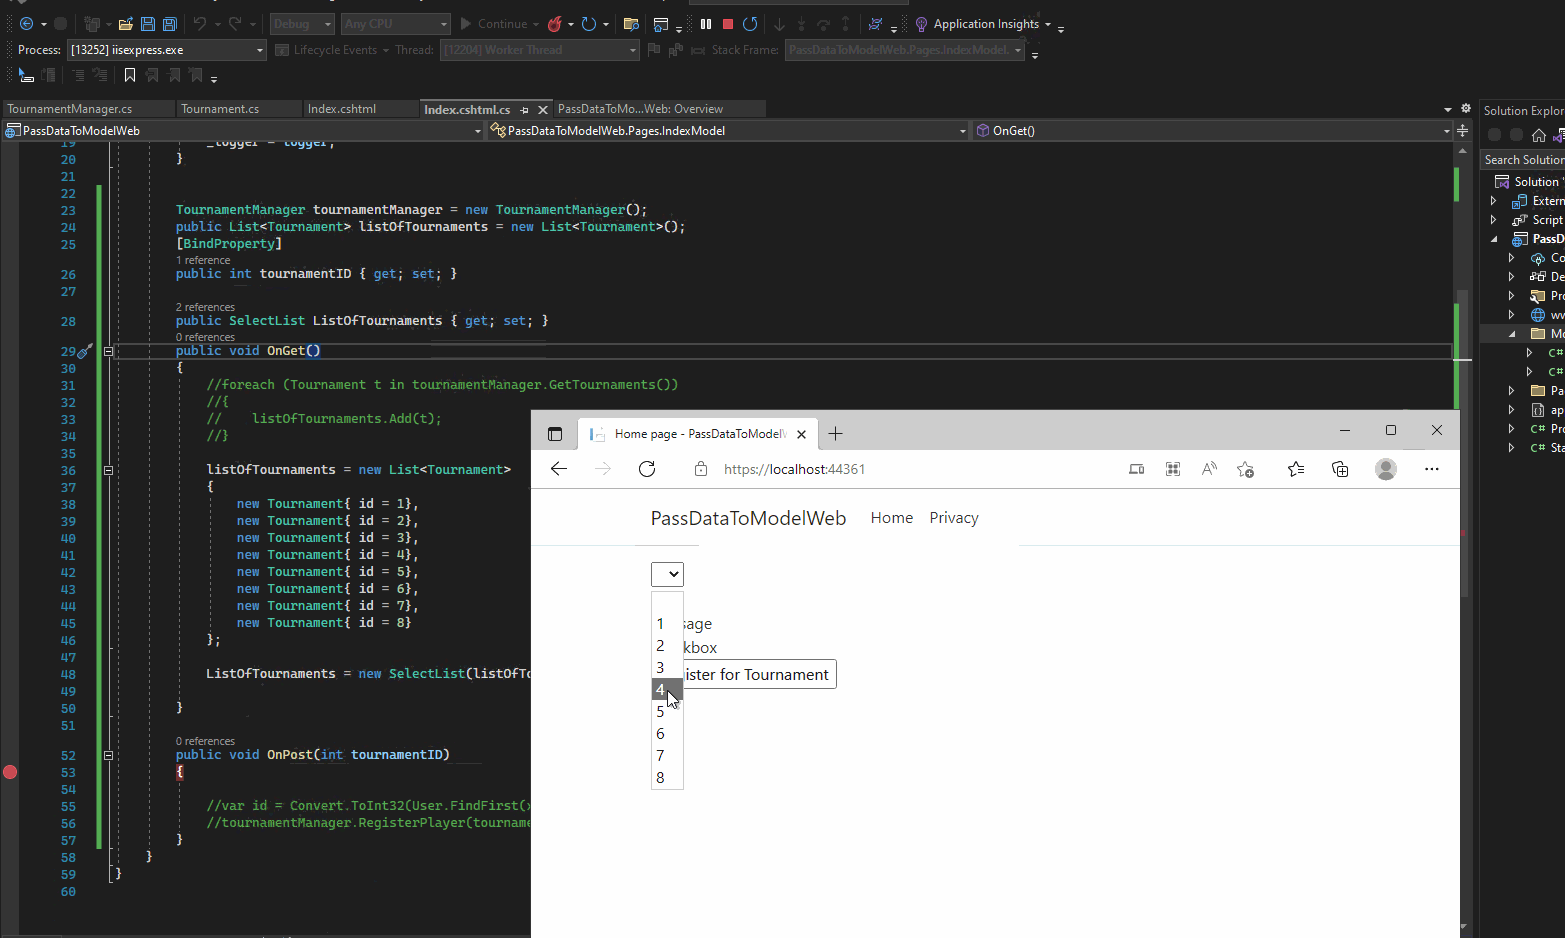The image size is (1565, 938).
Task: Break all (pause debugging) button
Action: pyautogui.click(x=706, y=24)
